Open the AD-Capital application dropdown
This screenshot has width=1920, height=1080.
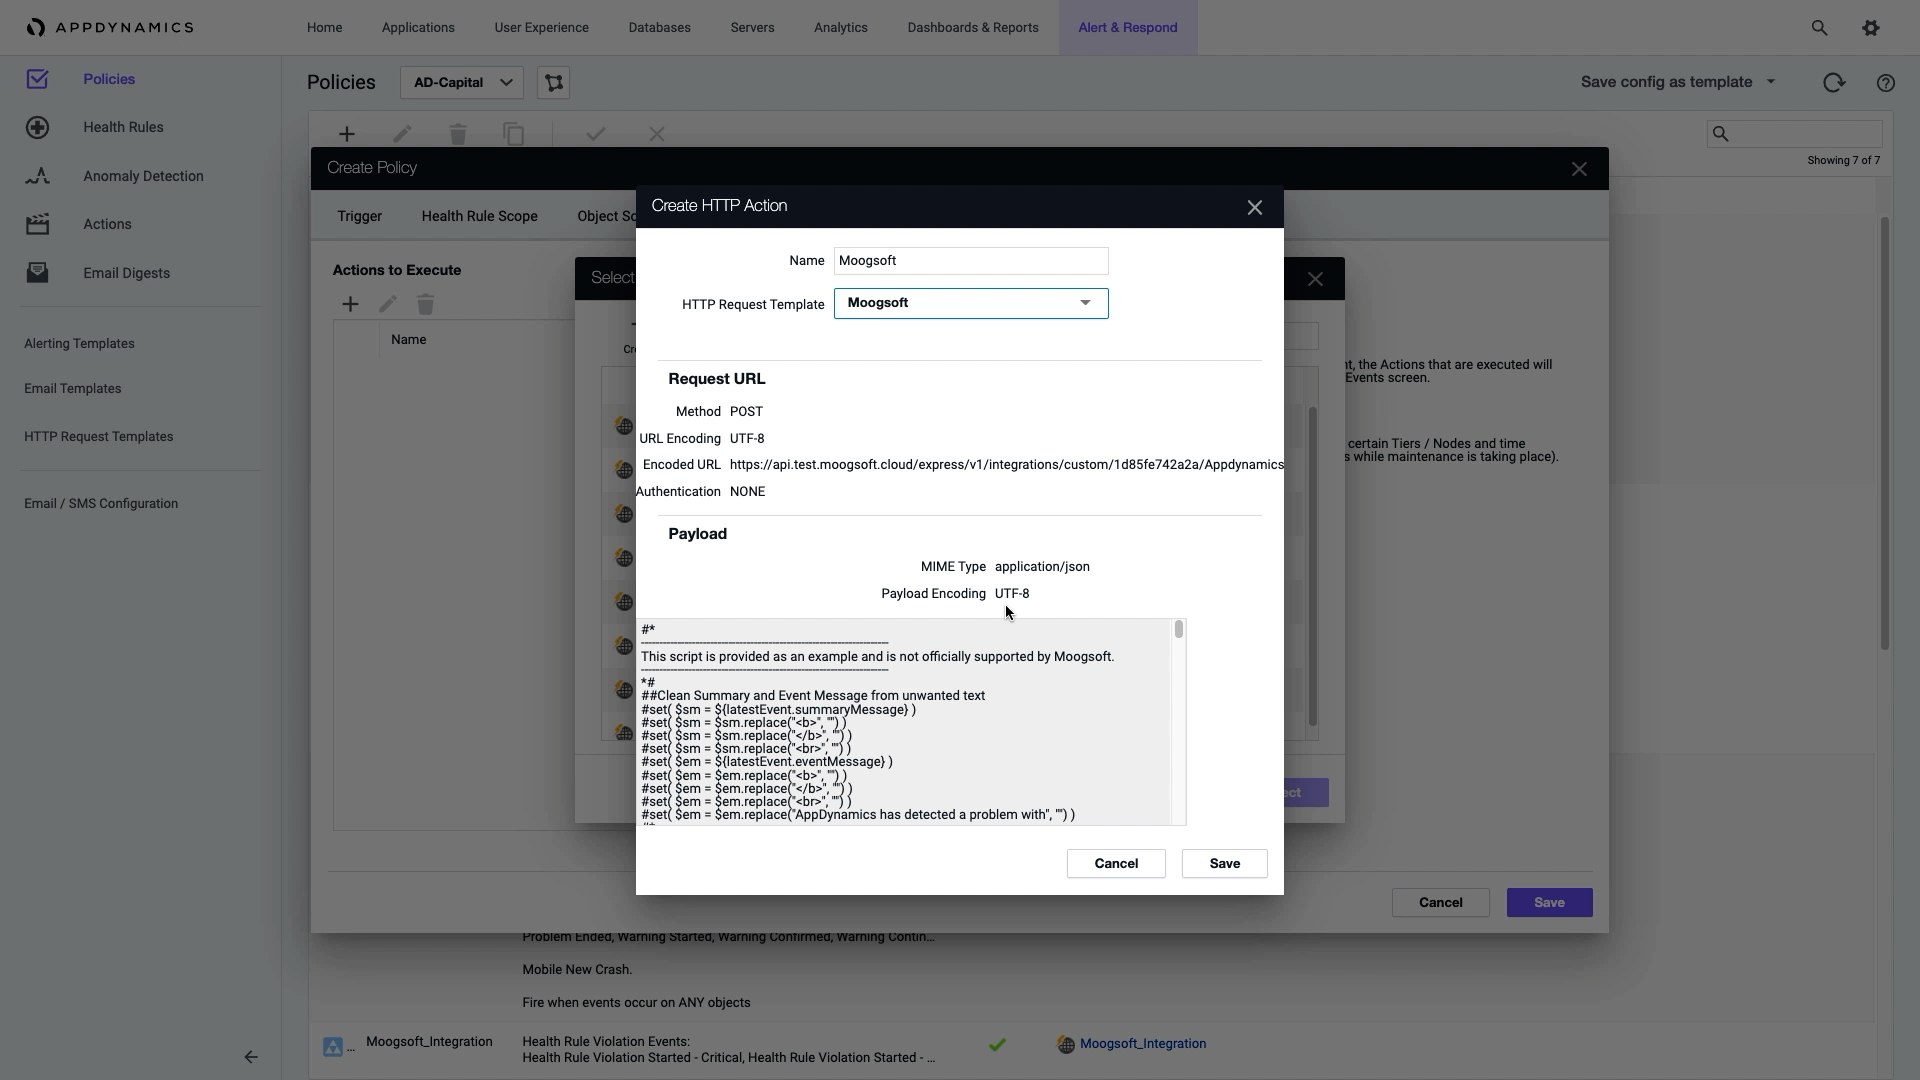click(x=461, y=83)
